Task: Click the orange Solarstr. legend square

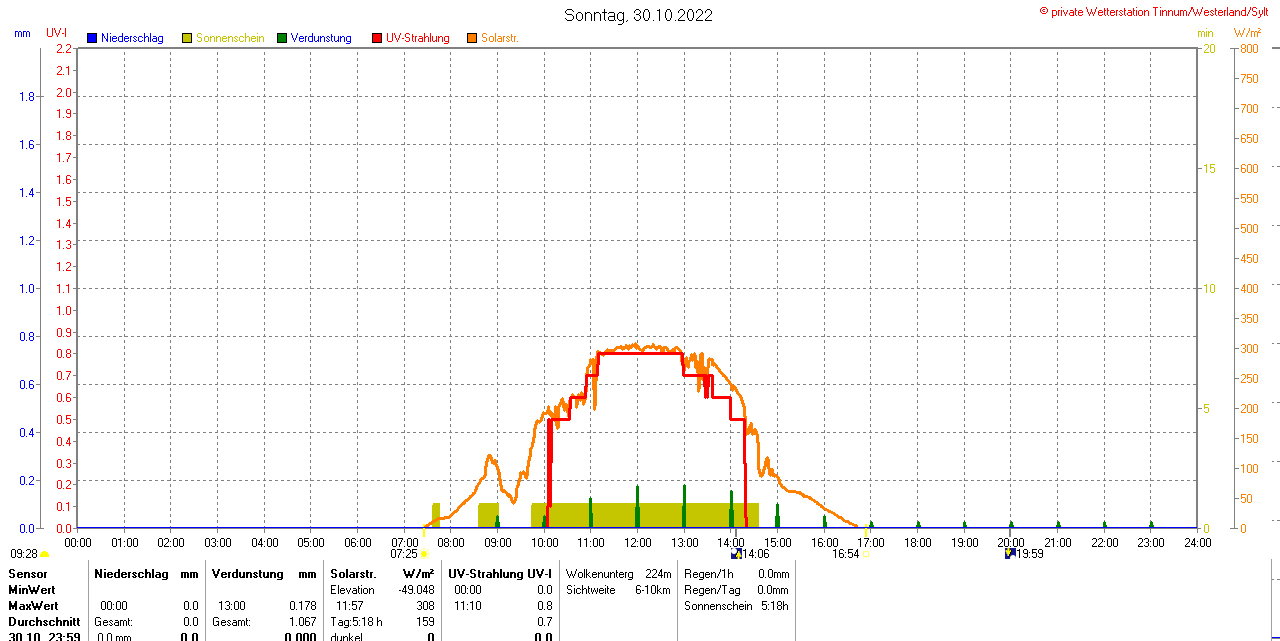Action: pos(472,38)
